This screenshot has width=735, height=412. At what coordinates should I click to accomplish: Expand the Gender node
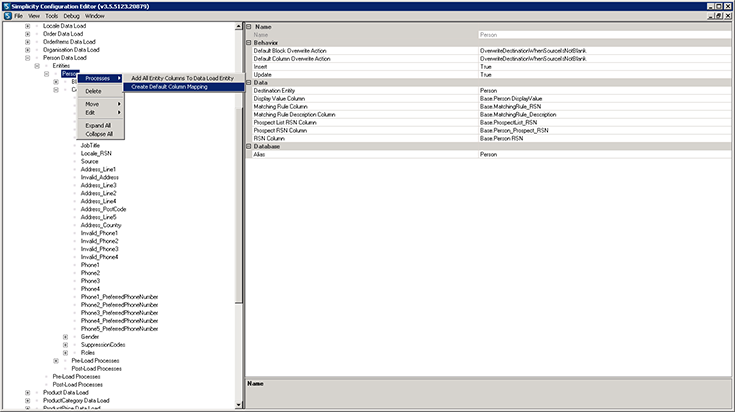(x=65, y=337)
